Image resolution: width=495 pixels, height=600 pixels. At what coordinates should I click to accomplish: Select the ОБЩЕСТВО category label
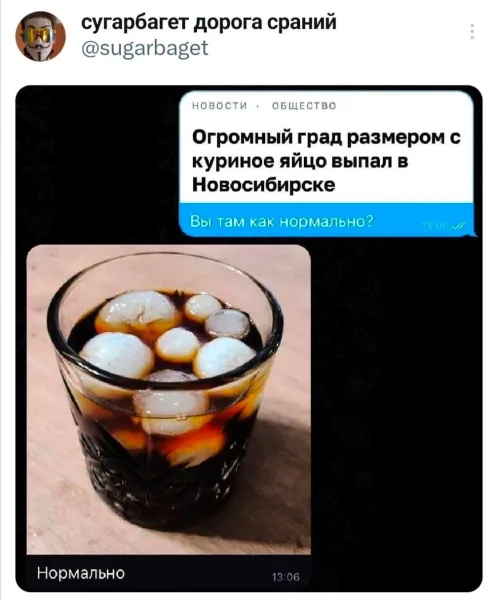point(304,106)
